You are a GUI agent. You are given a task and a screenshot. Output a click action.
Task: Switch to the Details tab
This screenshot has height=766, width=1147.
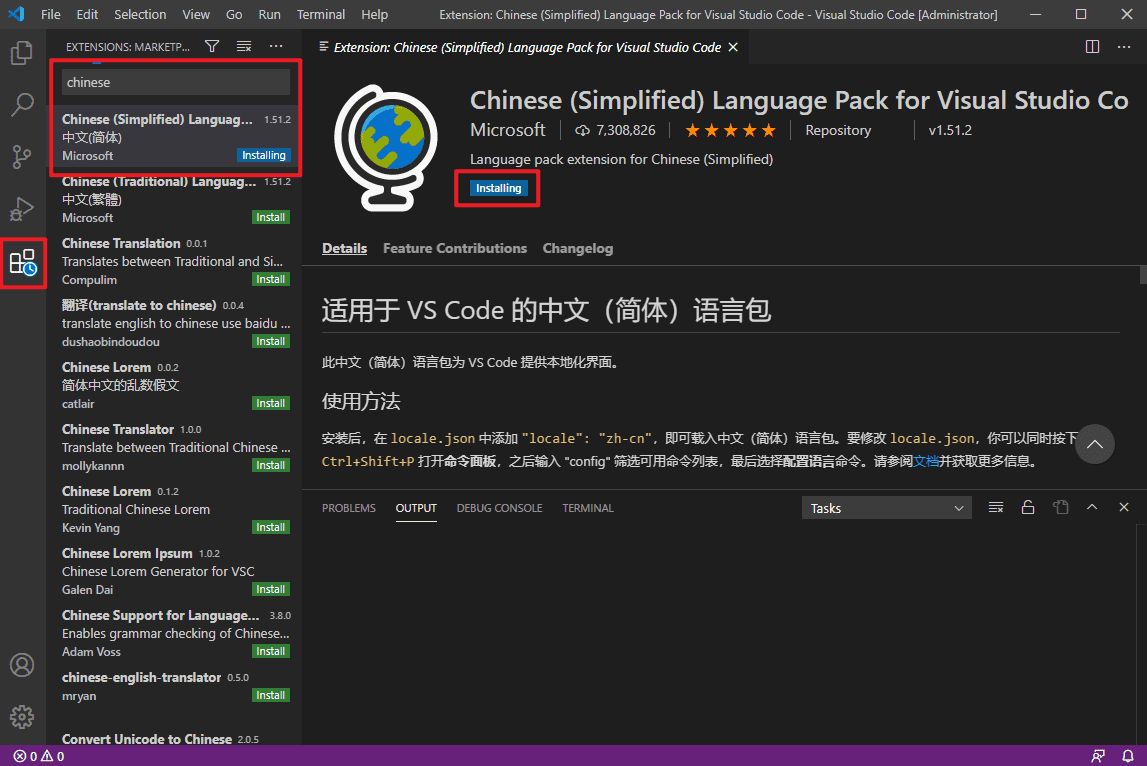pyautogui.click(x=345, y=249)
